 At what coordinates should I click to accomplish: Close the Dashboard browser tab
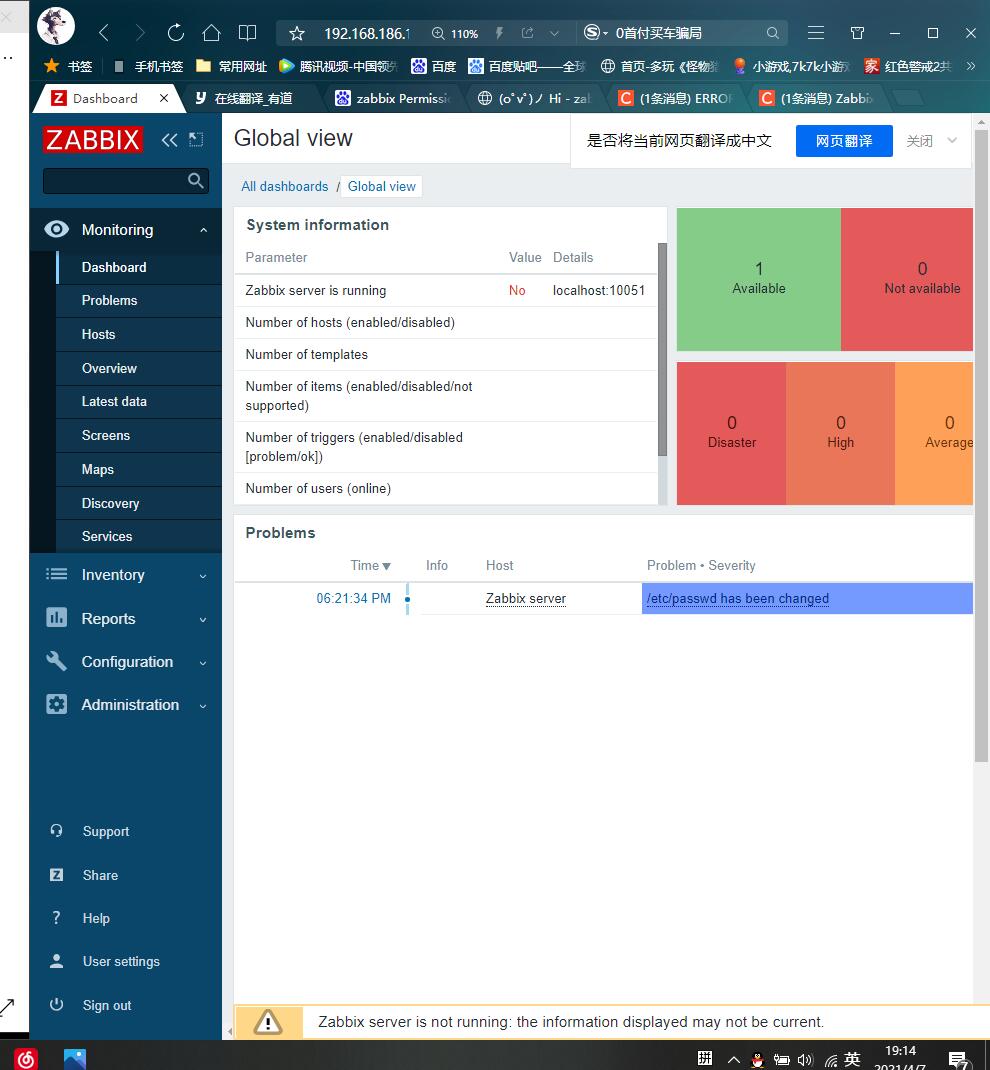pyautogui.click(x=164, y=98)
